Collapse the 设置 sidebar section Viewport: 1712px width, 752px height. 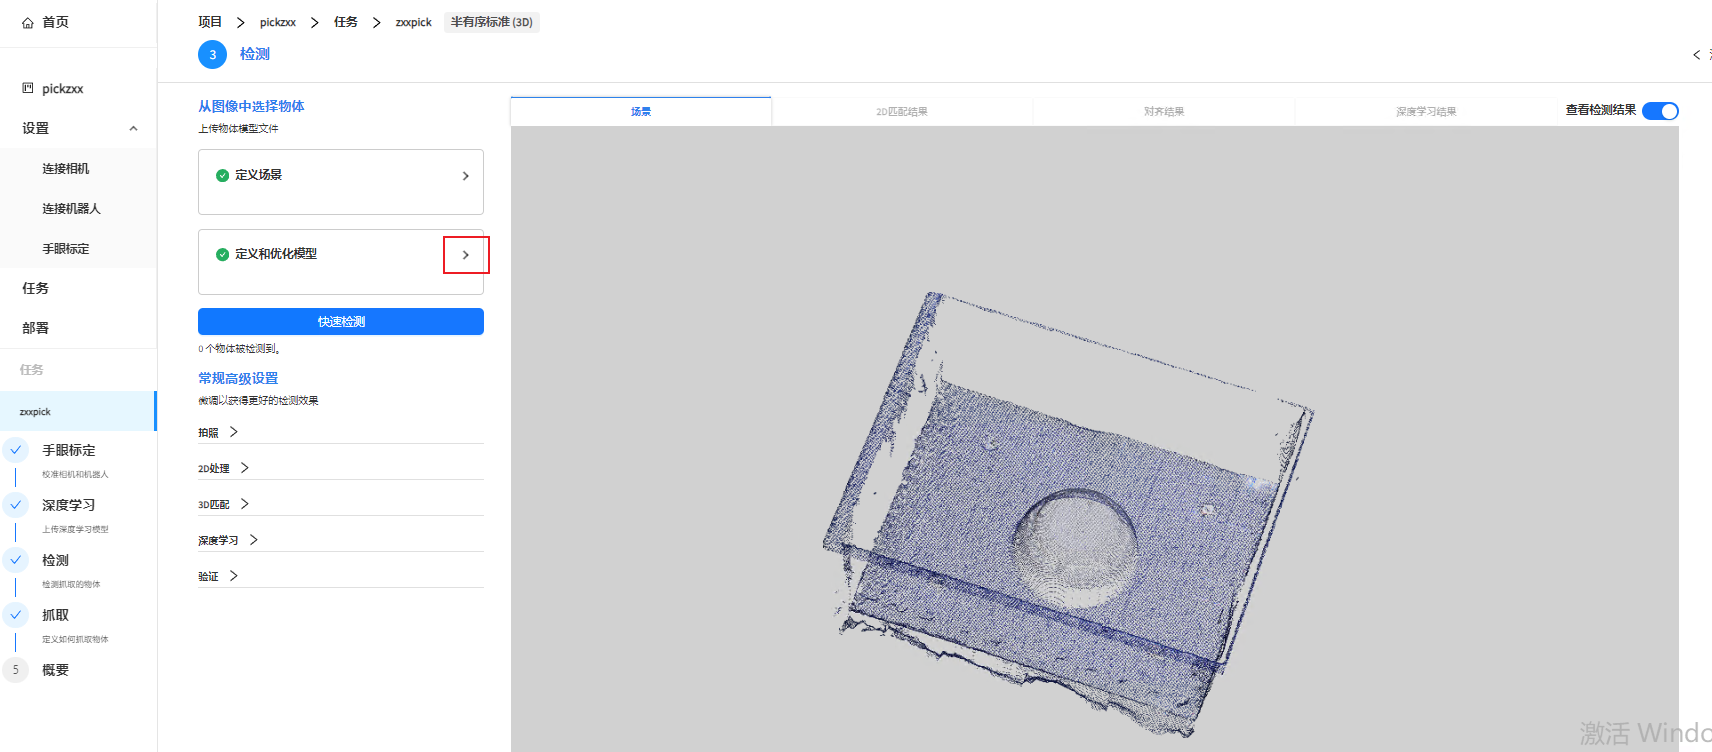[x=133, y=128]
